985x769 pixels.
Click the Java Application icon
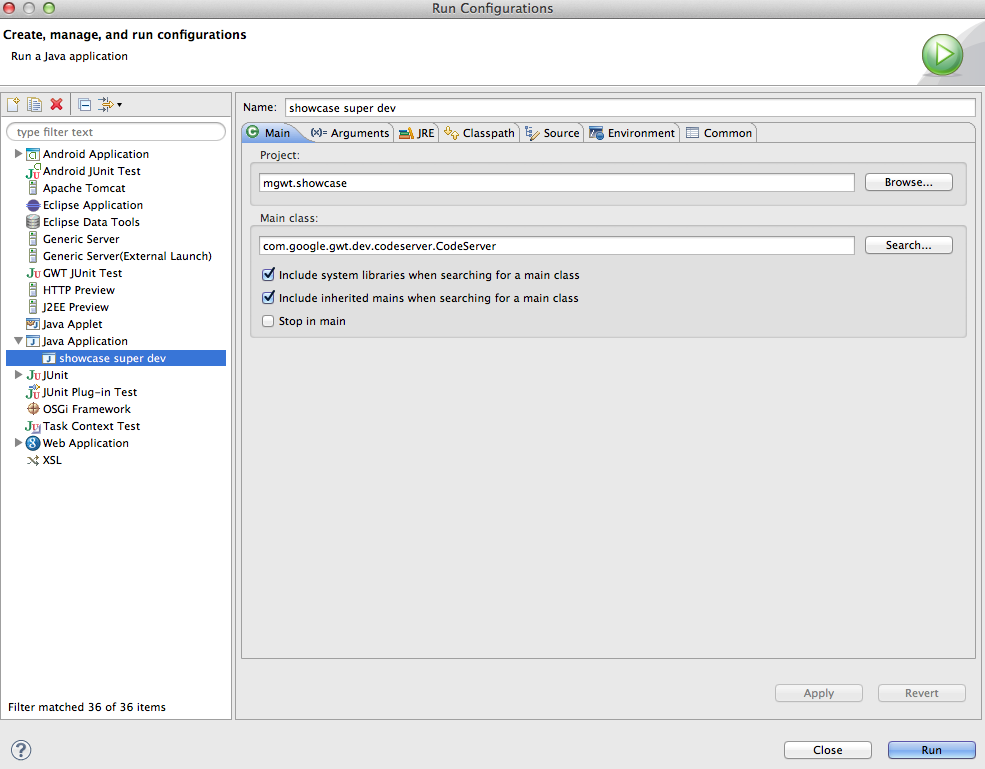pos(33,341)
